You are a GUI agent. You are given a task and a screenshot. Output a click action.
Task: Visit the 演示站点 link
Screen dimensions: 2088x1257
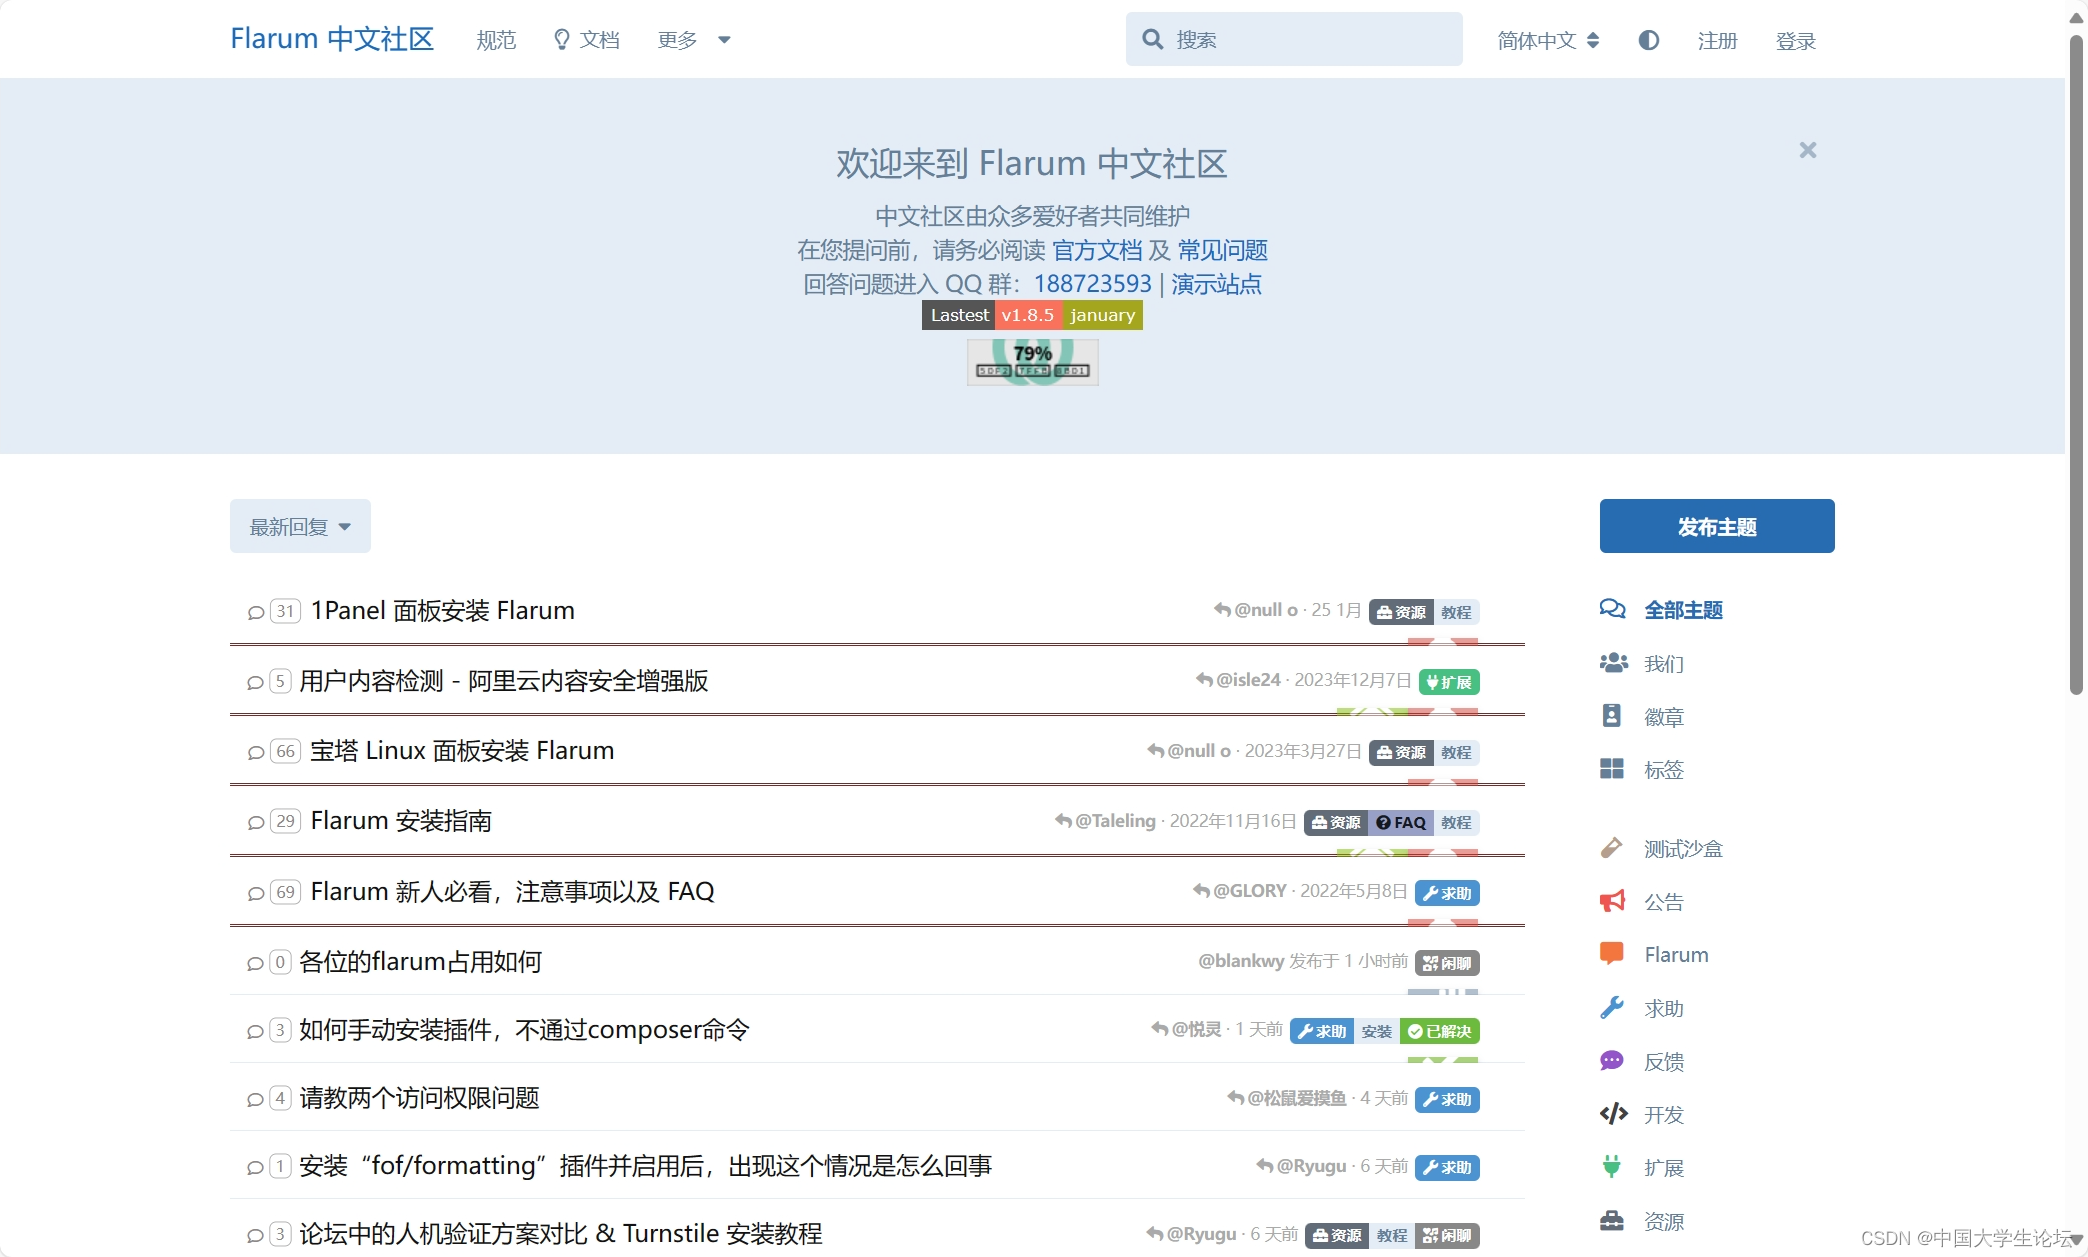coord(1216,284)
